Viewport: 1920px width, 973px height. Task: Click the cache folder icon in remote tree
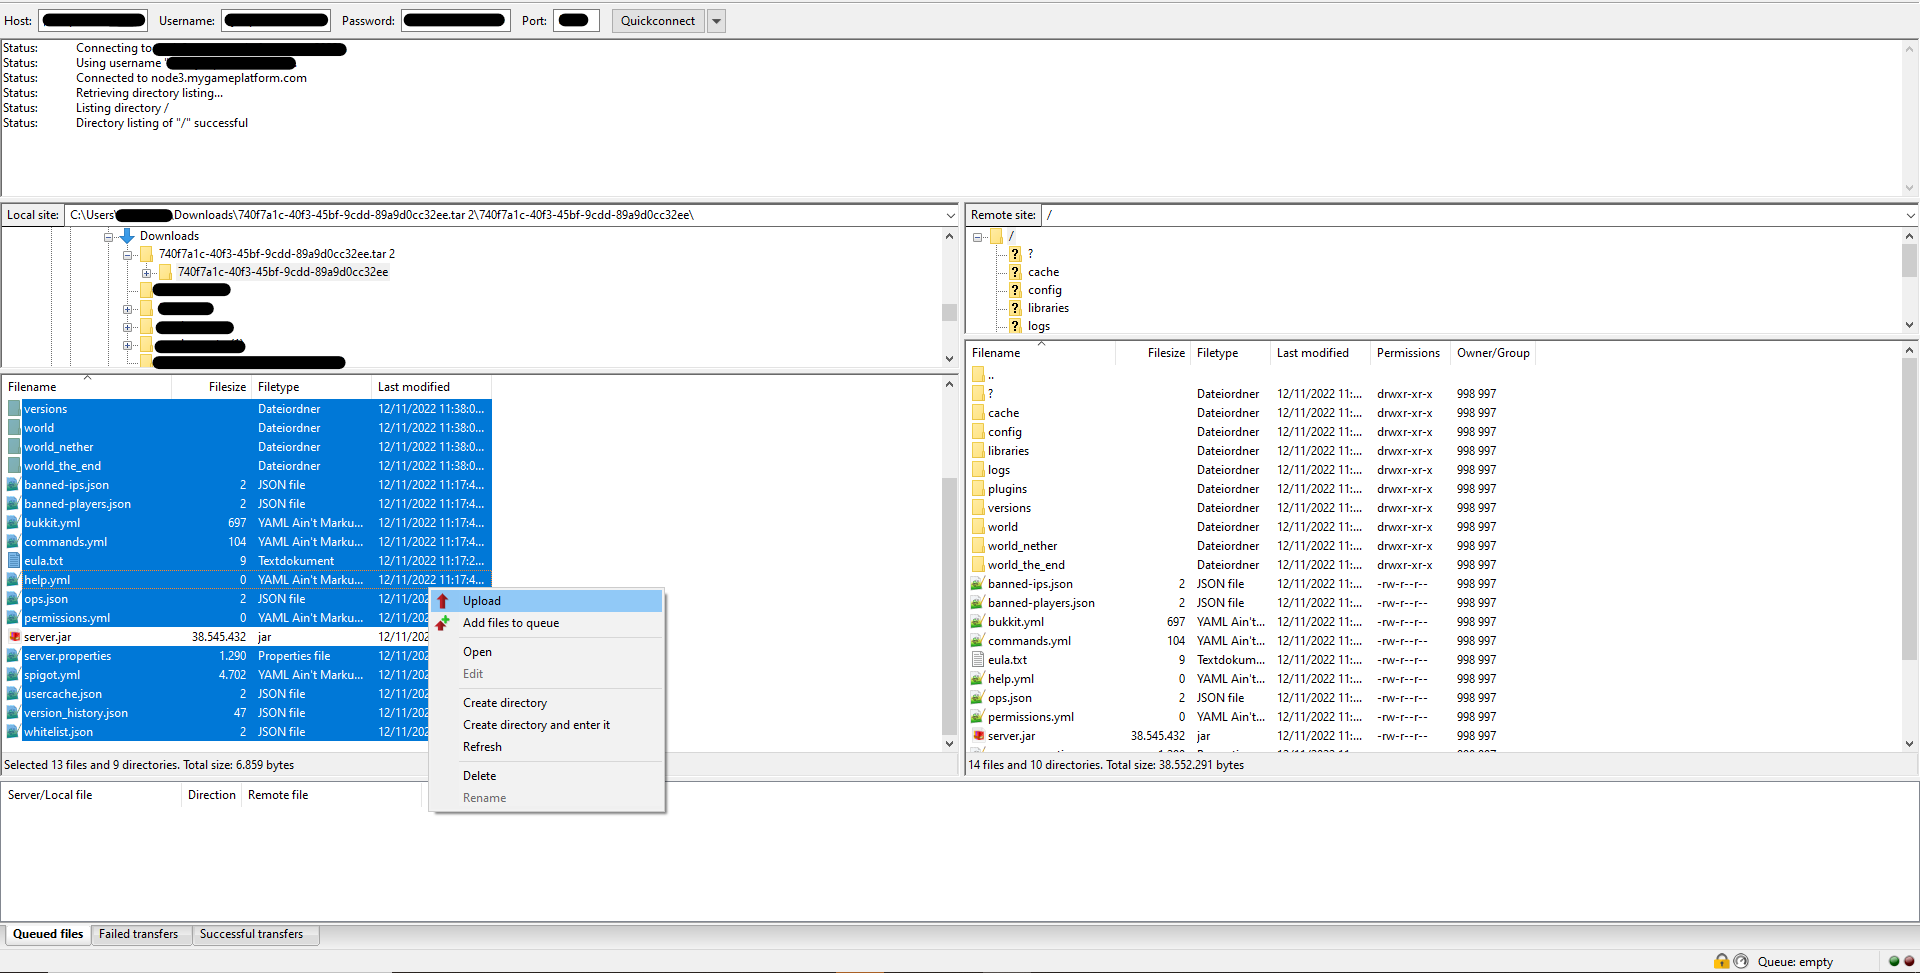point(1015,272)
